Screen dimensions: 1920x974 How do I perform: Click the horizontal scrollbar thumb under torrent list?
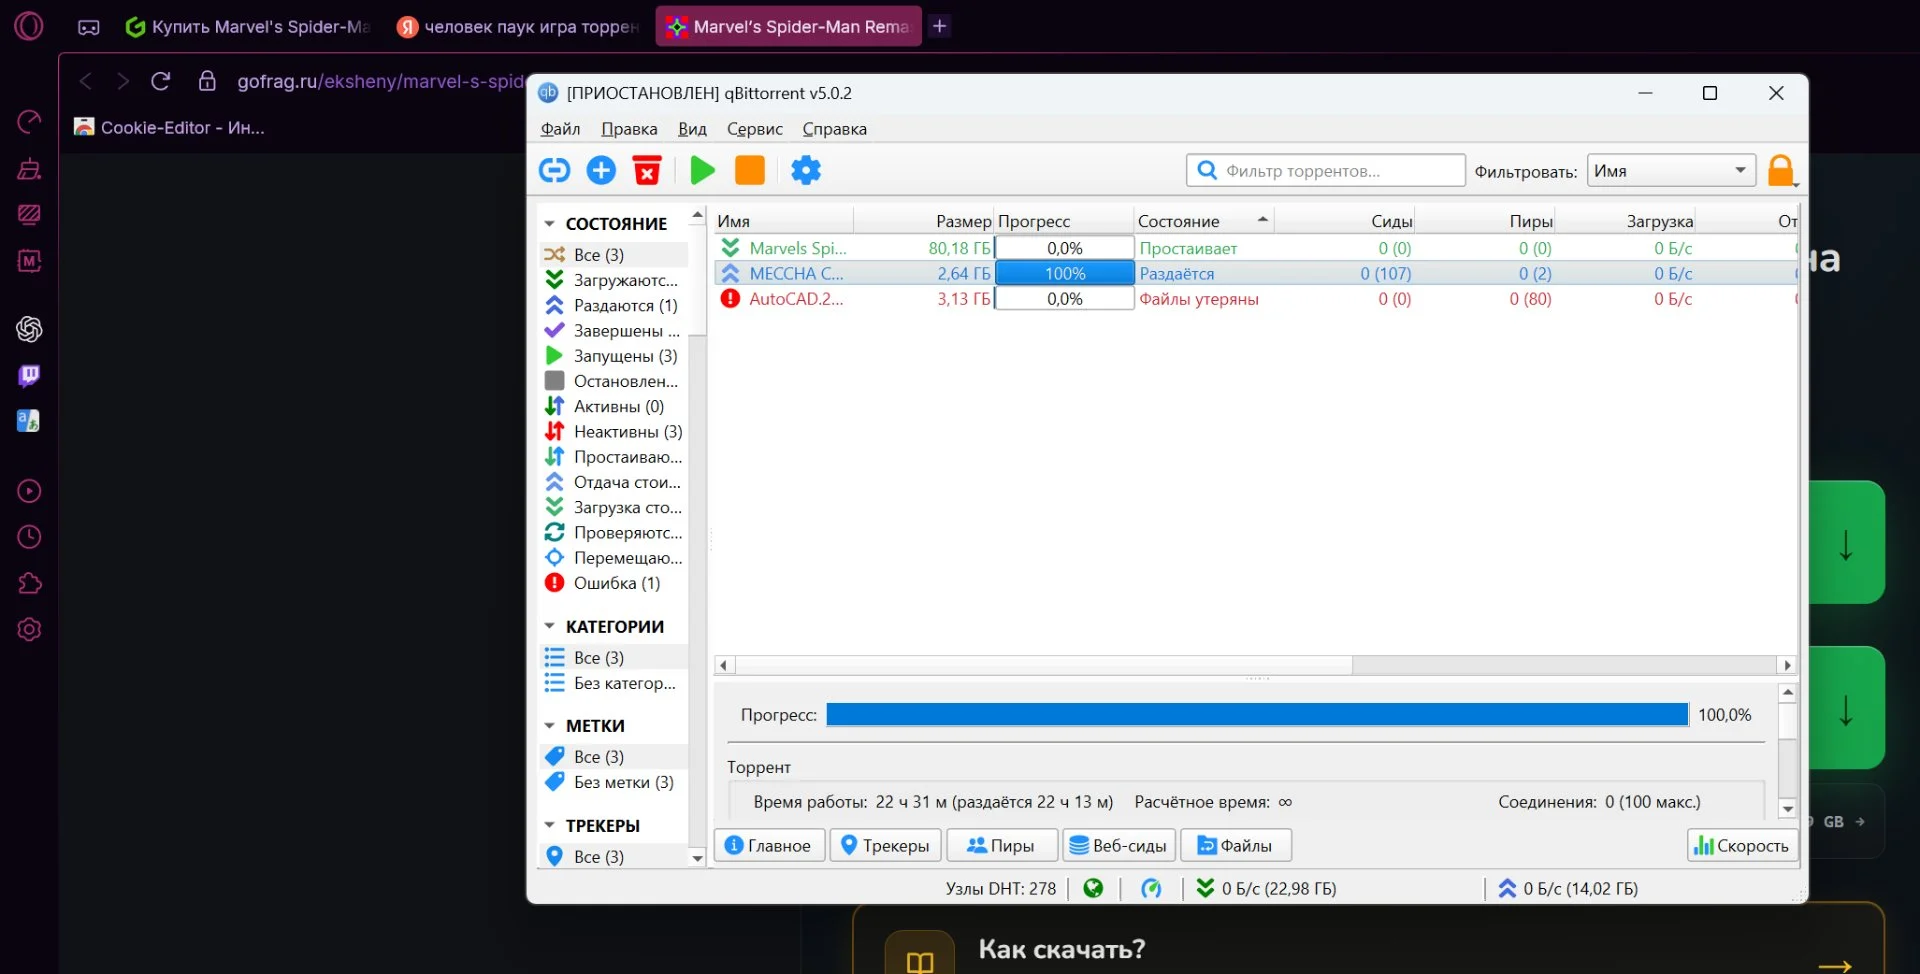pyautogui.click(x=1044, y=665)
